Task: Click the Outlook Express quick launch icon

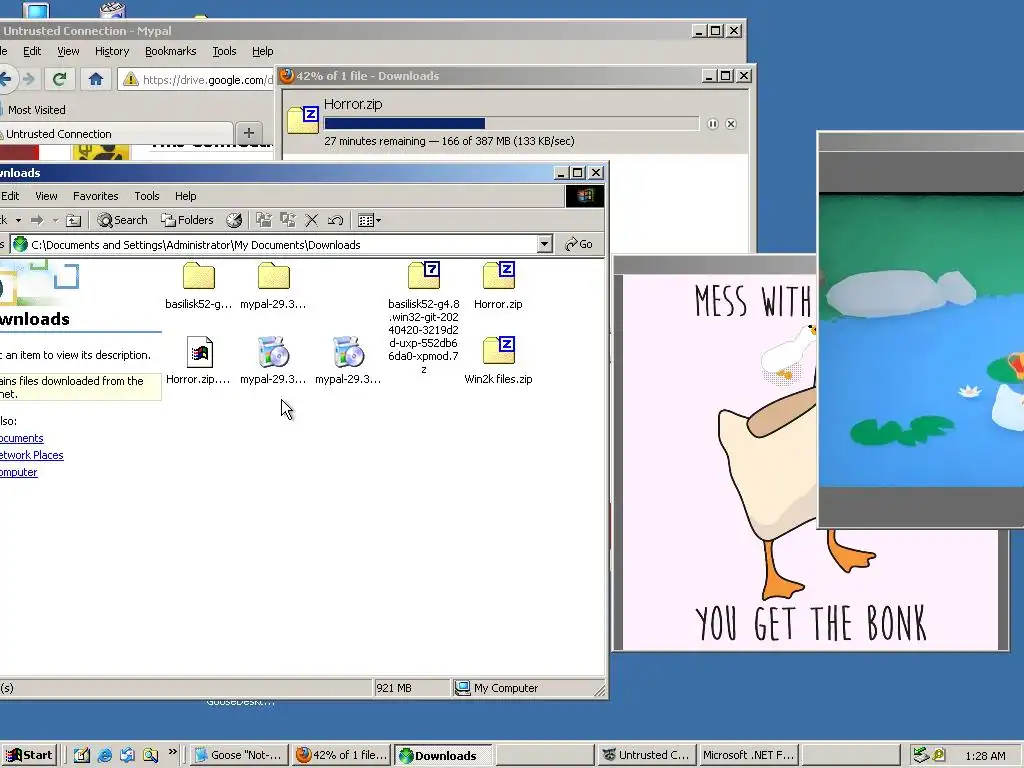Action: point(127,756)
